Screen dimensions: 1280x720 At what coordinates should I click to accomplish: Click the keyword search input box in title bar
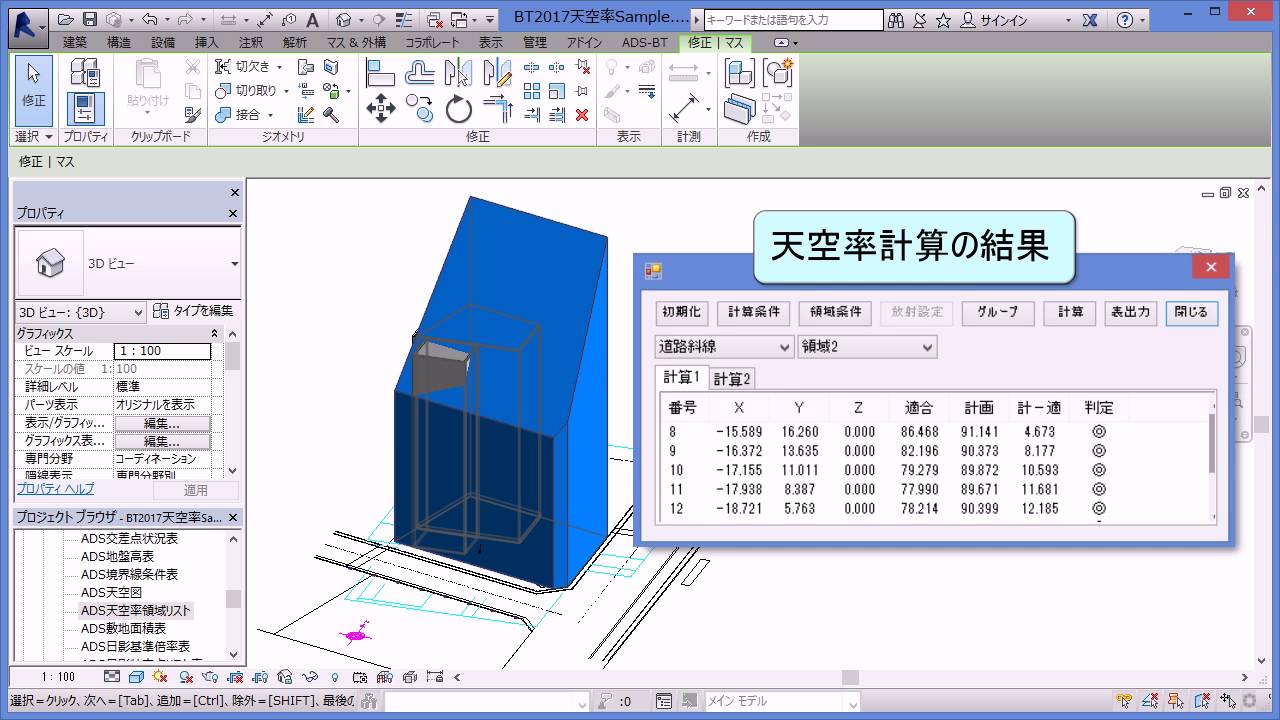794,20
